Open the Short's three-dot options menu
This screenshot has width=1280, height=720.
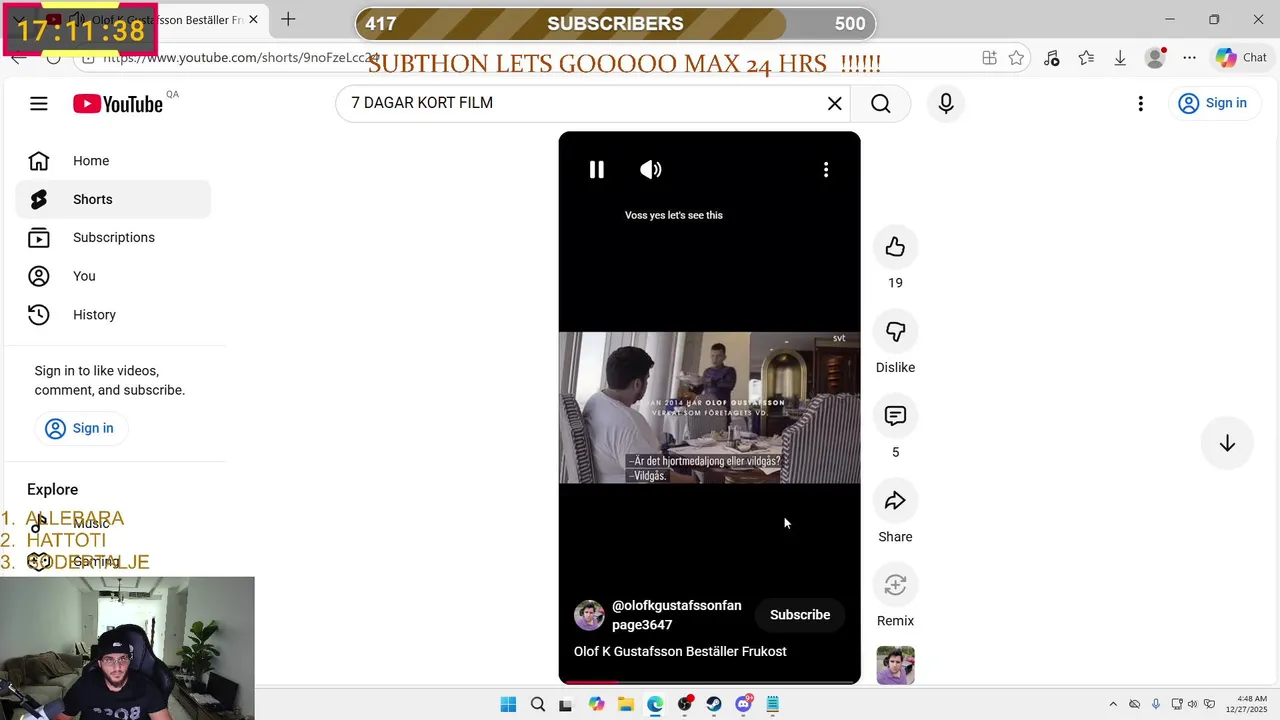pos(826,170)
